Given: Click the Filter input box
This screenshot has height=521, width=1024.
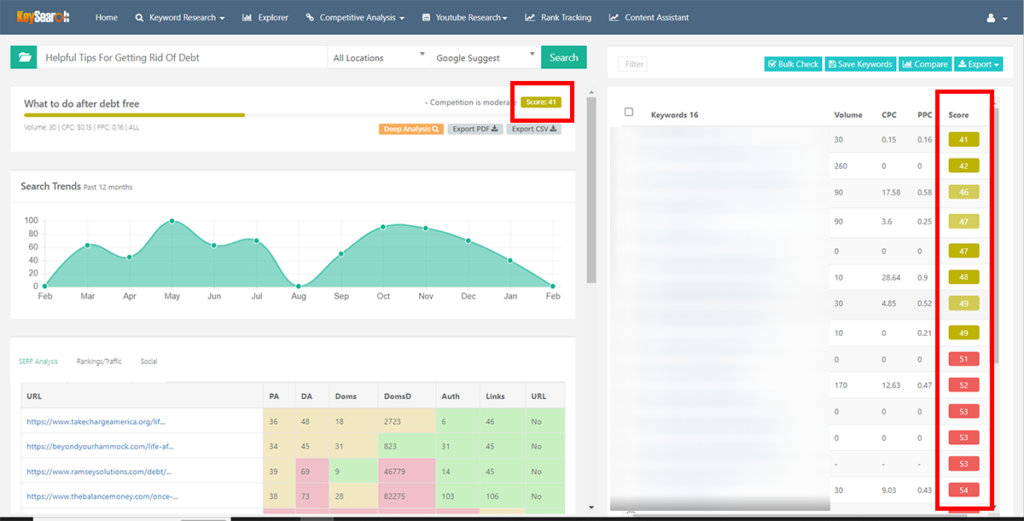Looking at the screenshot, I should click(x=633, y=64).
